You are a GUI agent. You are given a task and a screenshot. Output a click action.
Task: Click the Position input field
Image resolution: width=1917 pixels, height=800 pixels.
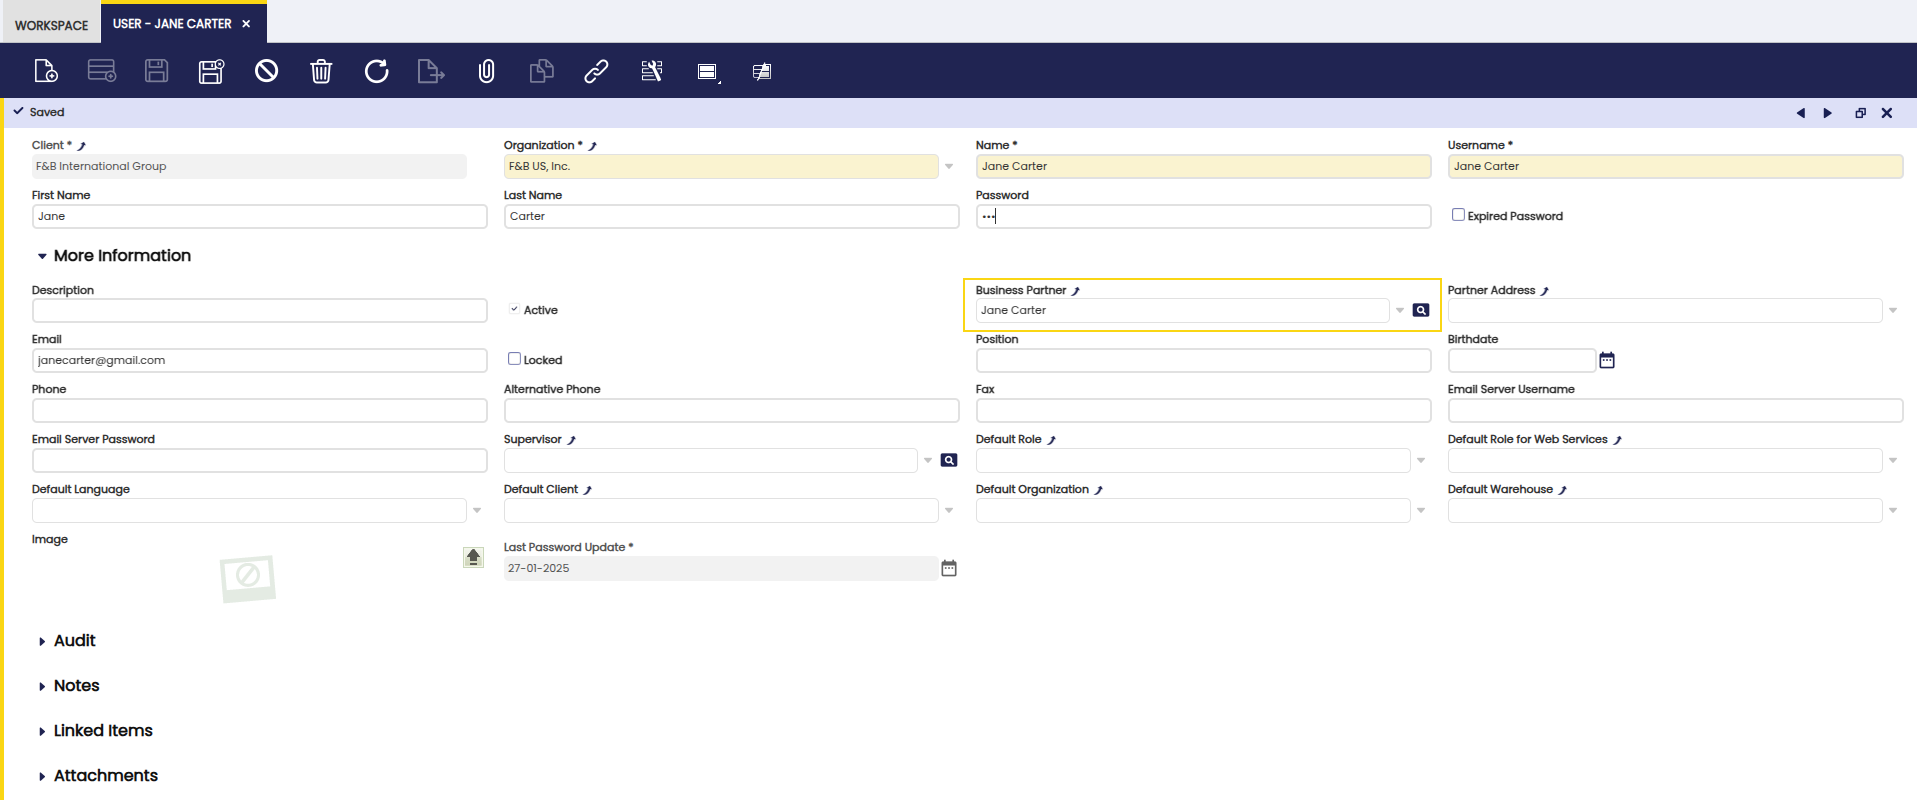click(1203, 360)
